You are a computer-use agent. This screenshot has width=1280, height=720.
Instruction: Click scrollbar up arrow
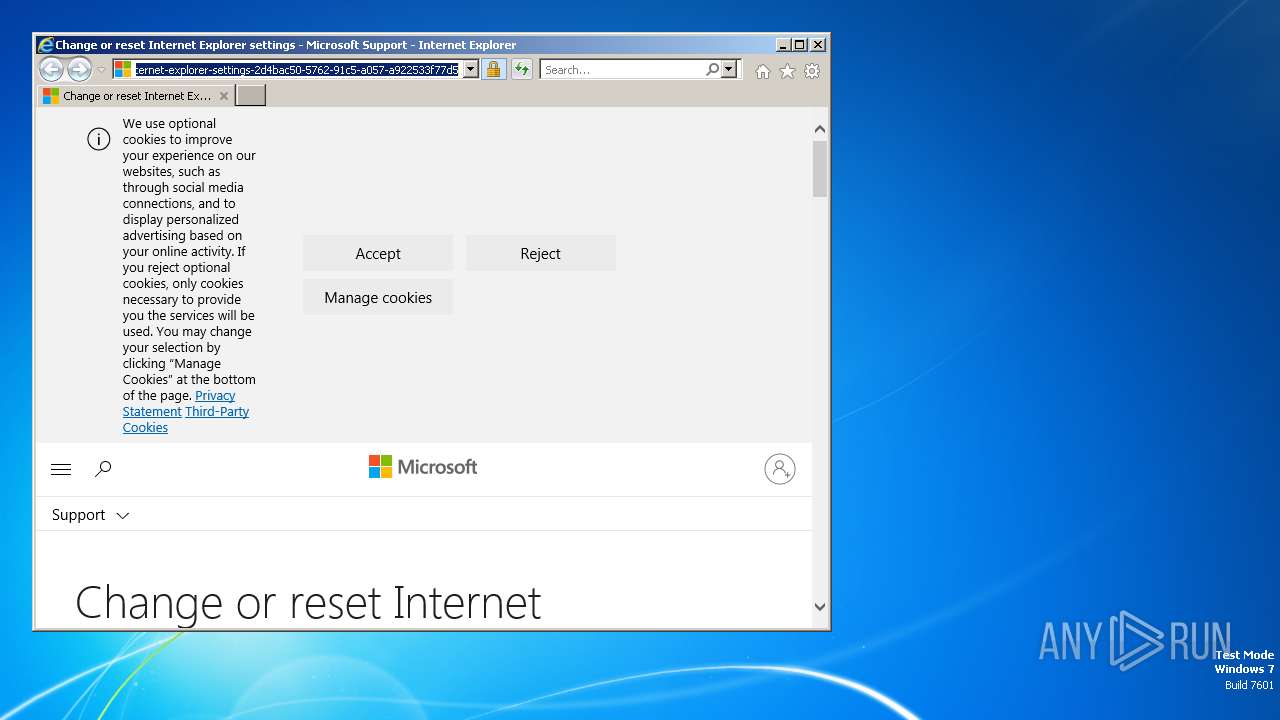(820, 129)
